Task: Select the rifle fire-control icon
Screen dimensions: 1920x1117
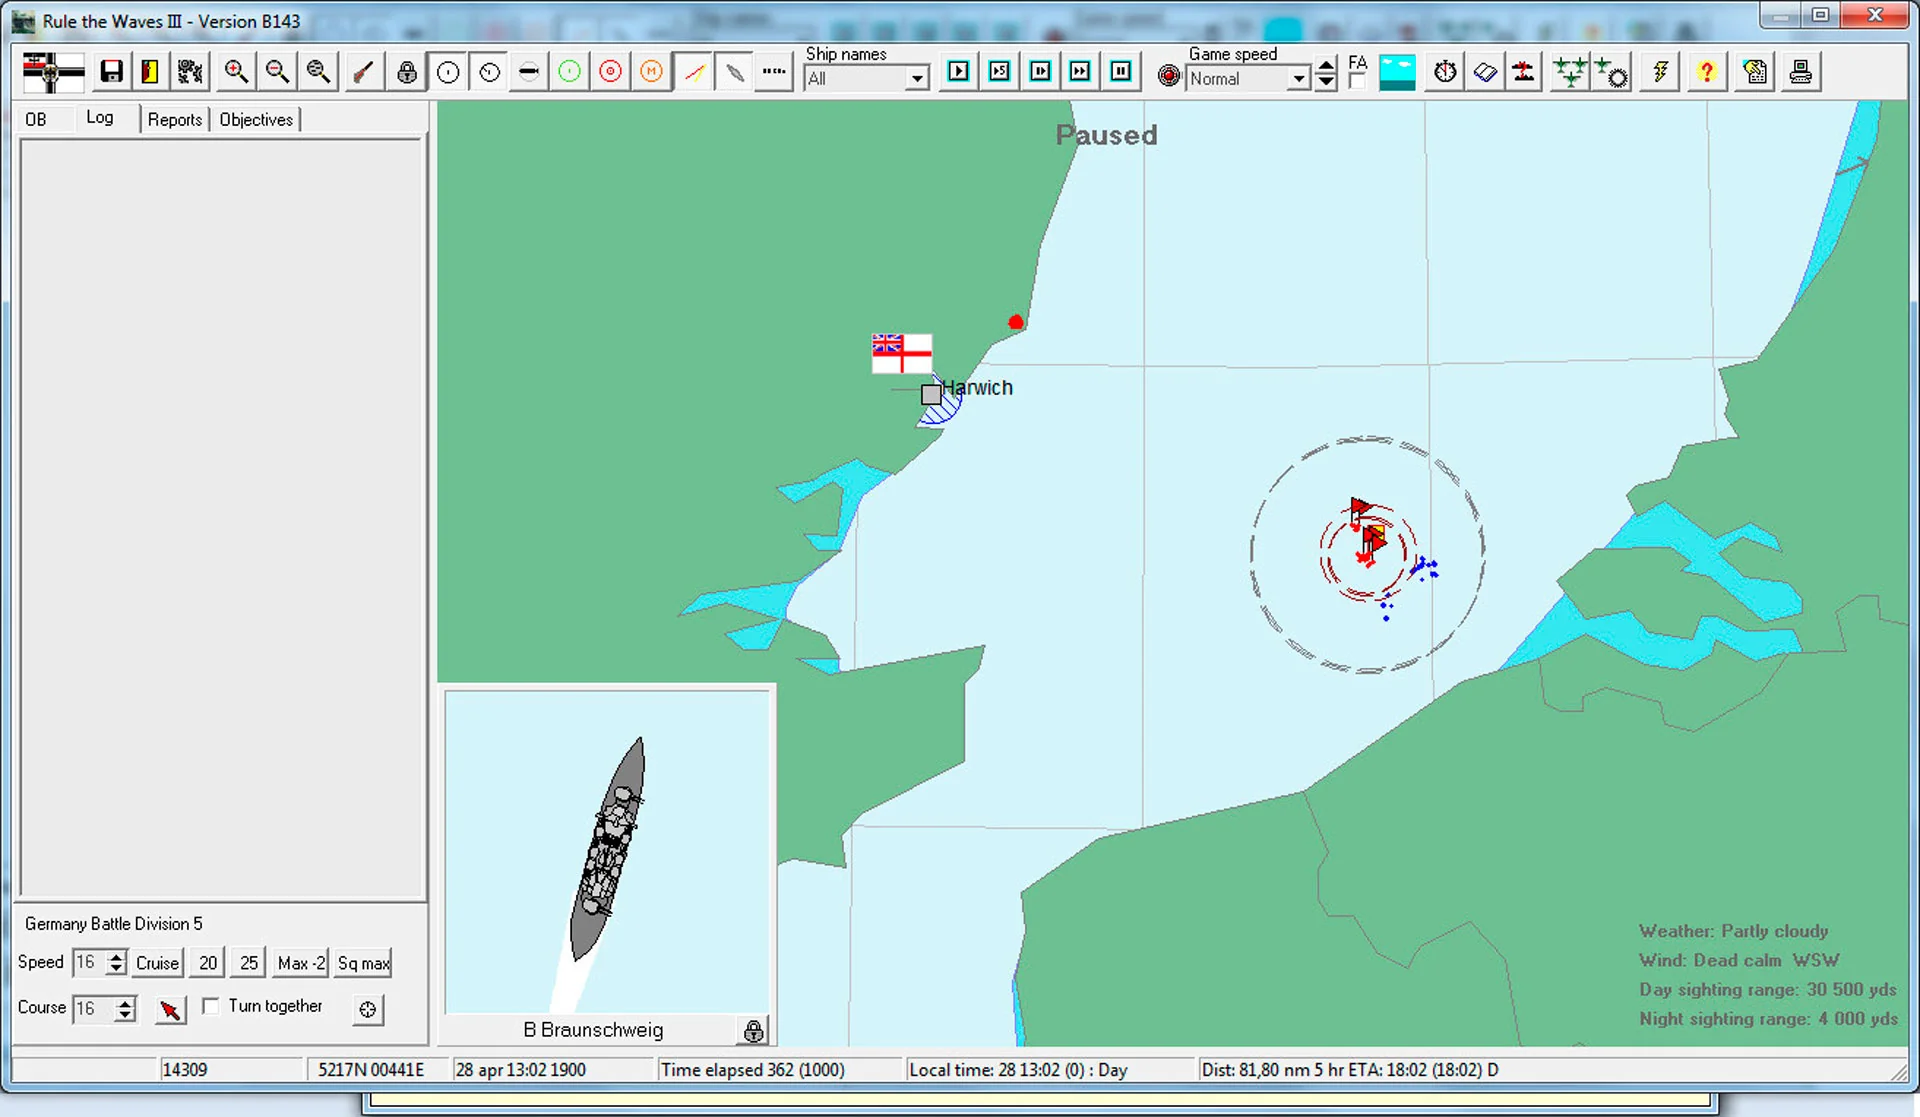Action: pos(364,72)
